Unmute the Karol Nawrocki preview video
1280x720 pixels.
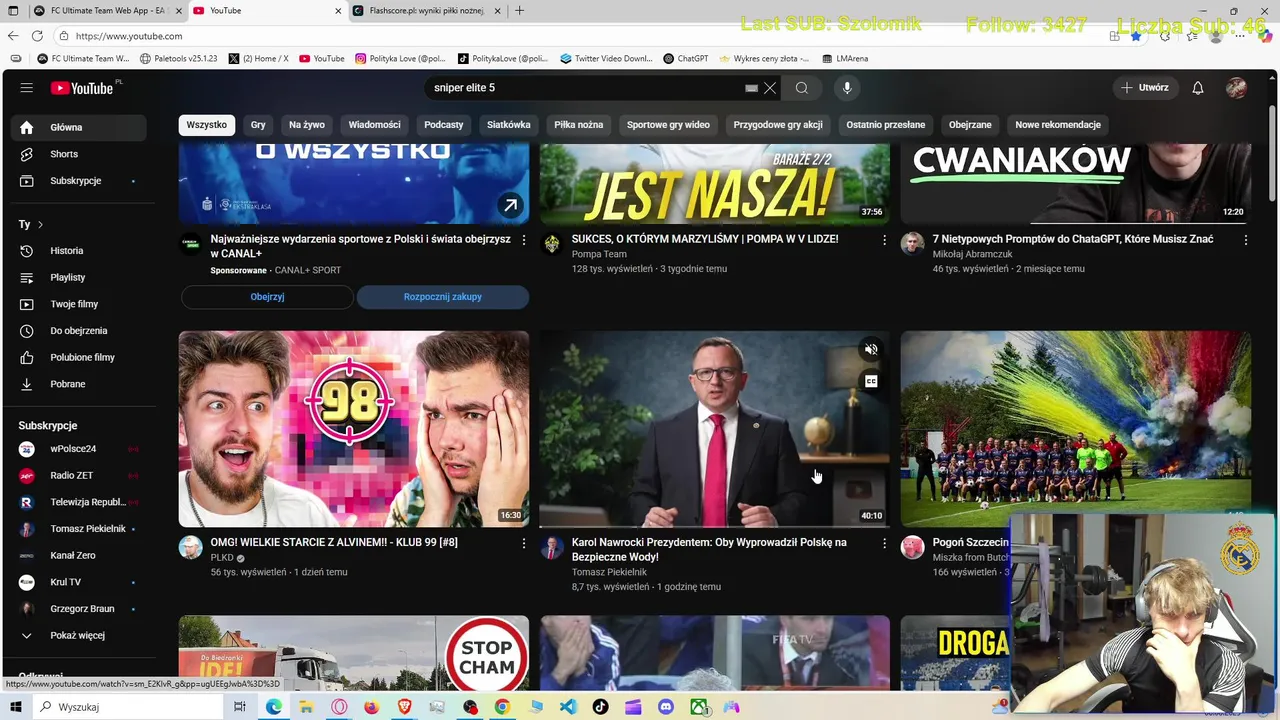pyautogui.click(x=871, y=349)
